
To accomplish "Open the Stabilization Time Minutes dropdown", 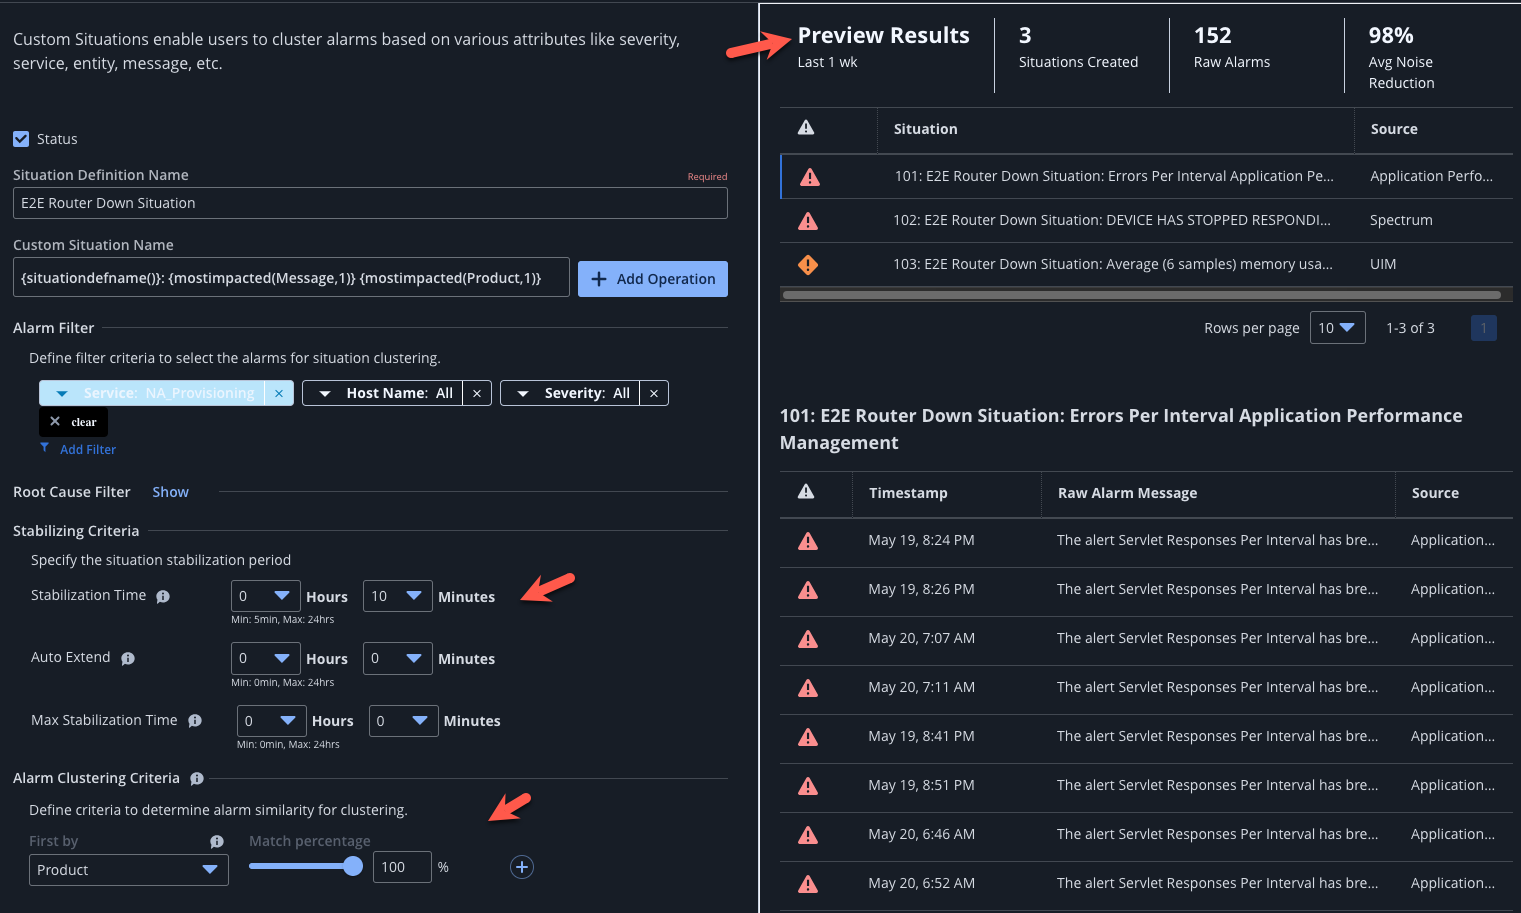I will click(x=397, y=595).
